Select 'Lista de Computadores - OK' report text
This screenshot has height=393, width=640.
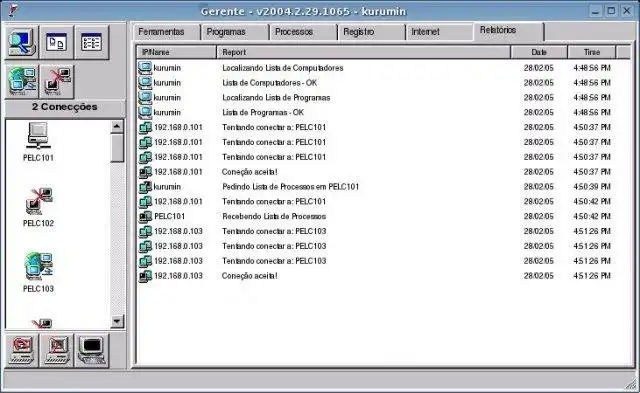click(269, 83)
